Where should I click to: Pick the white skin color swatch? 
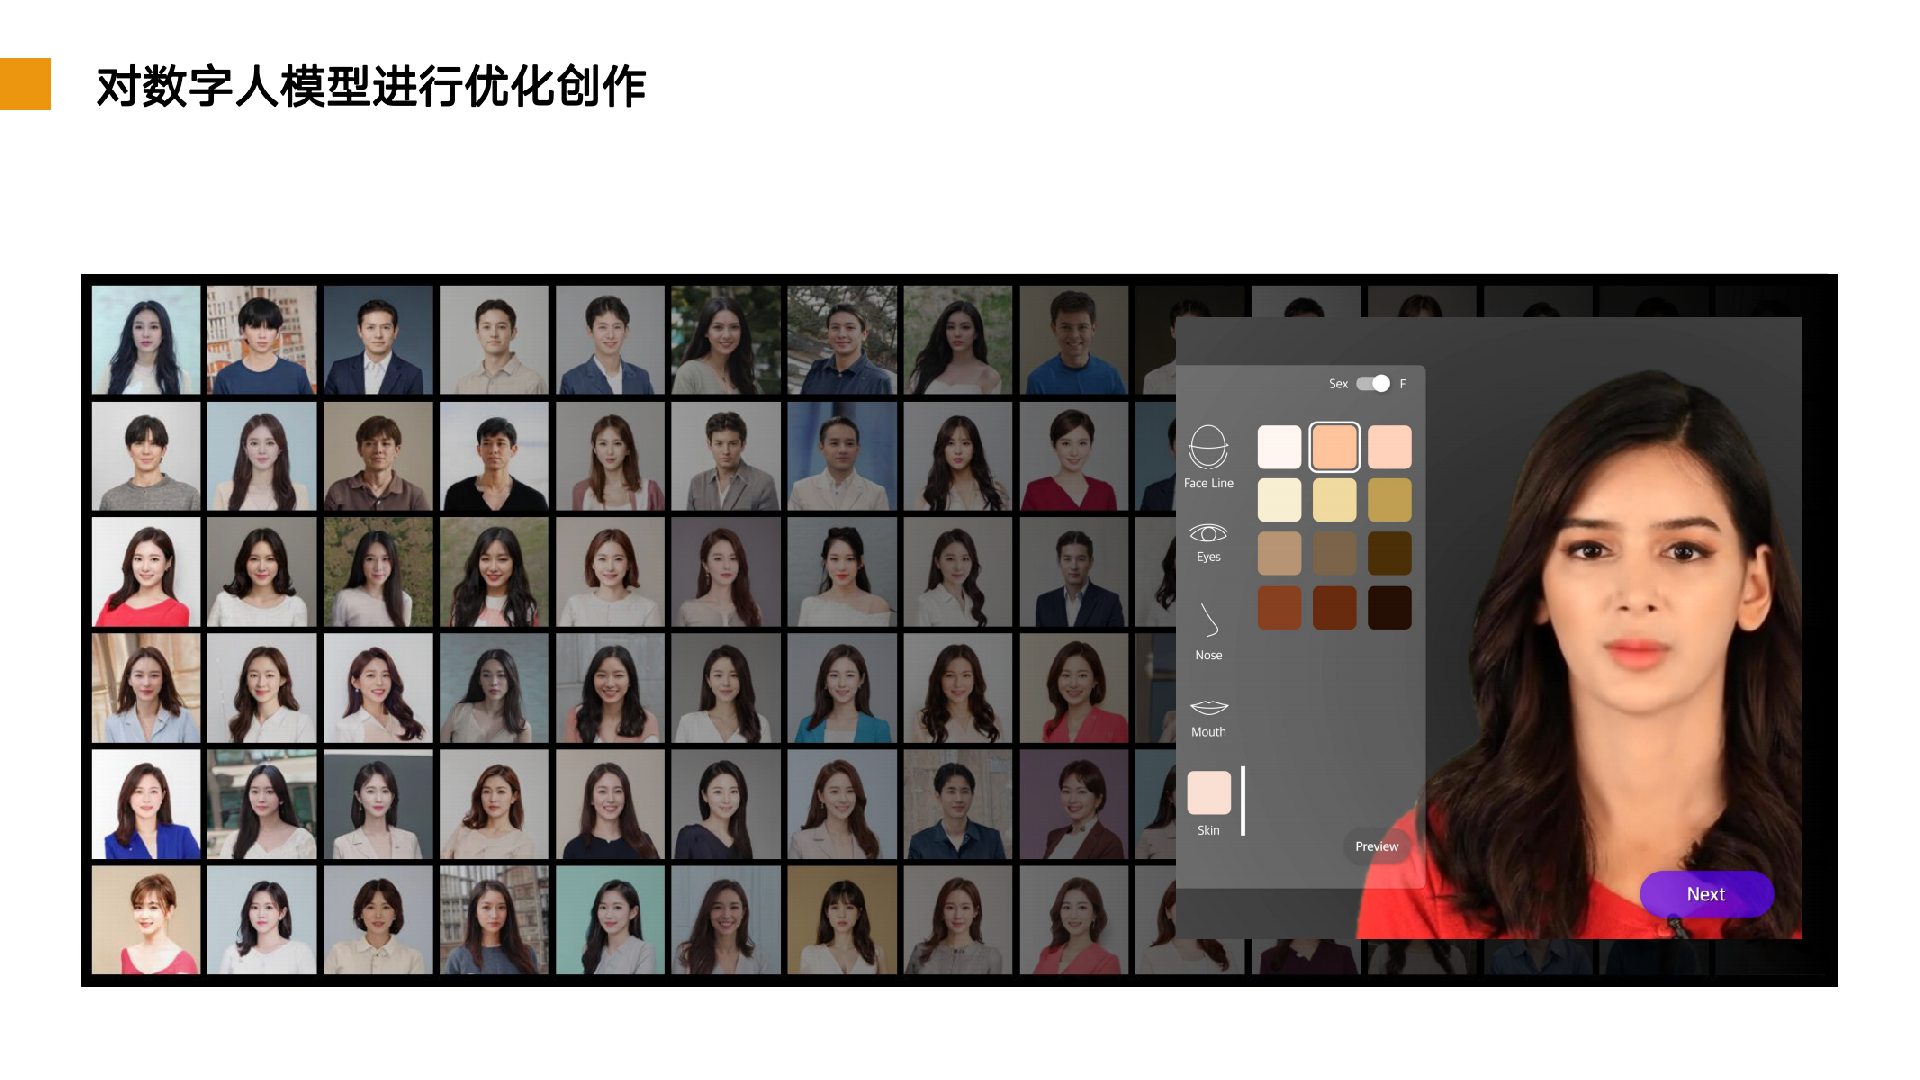[1279, 447]
